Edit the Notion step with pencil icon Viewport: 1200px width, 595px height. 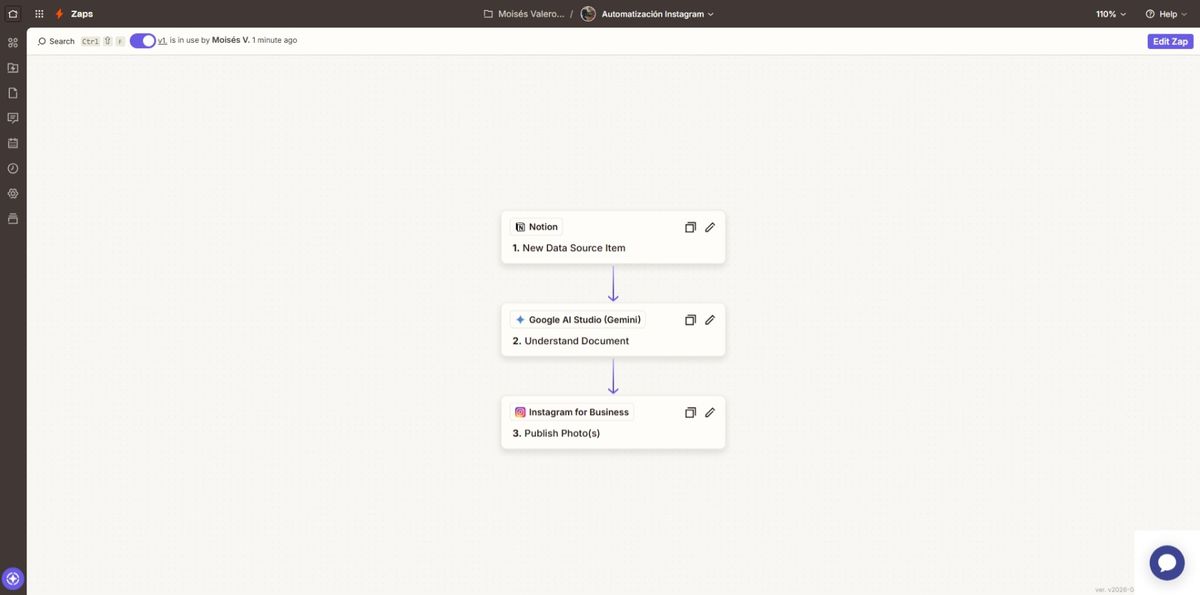710,227
